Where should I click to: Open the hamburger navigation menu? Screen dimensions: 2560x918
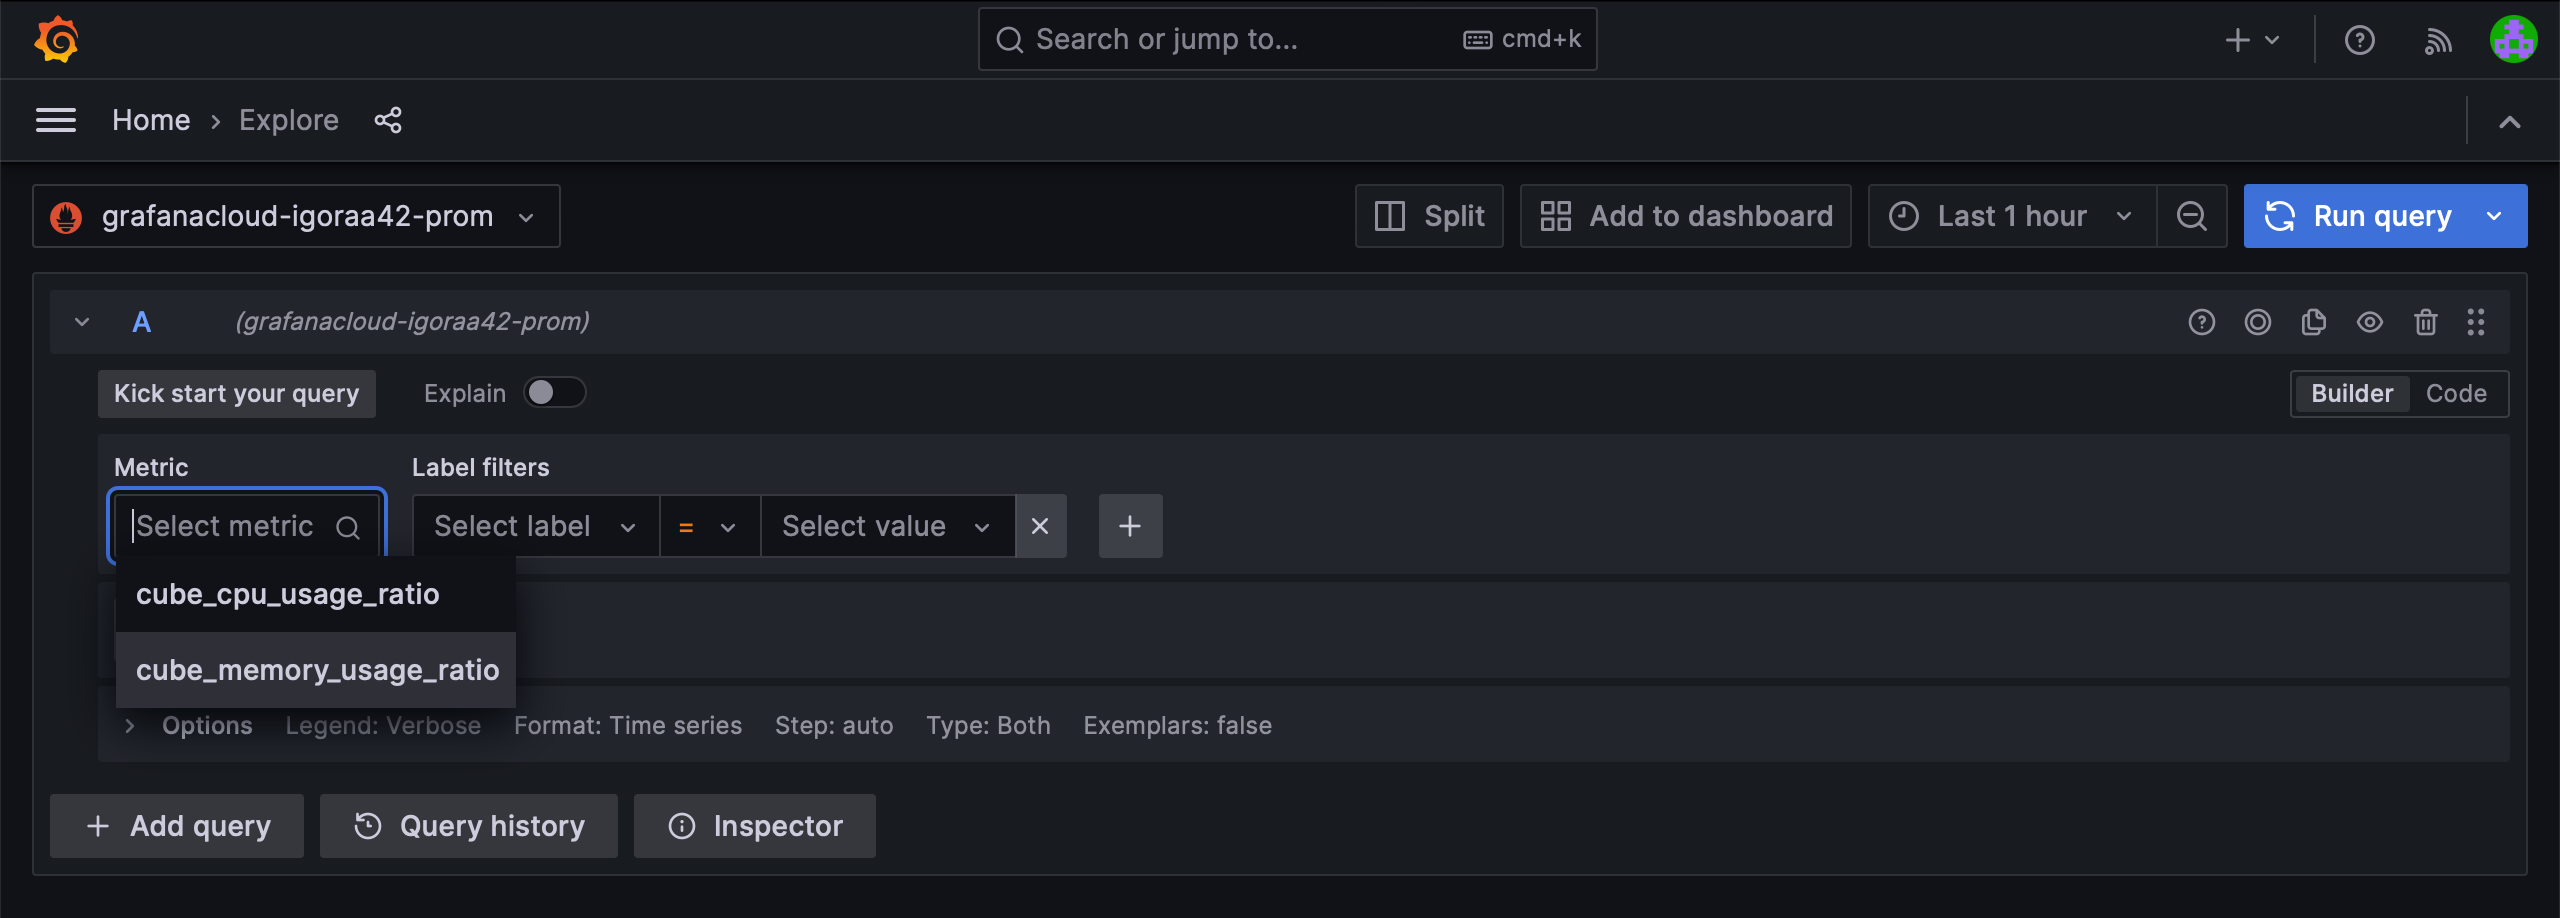click(56, 121)
